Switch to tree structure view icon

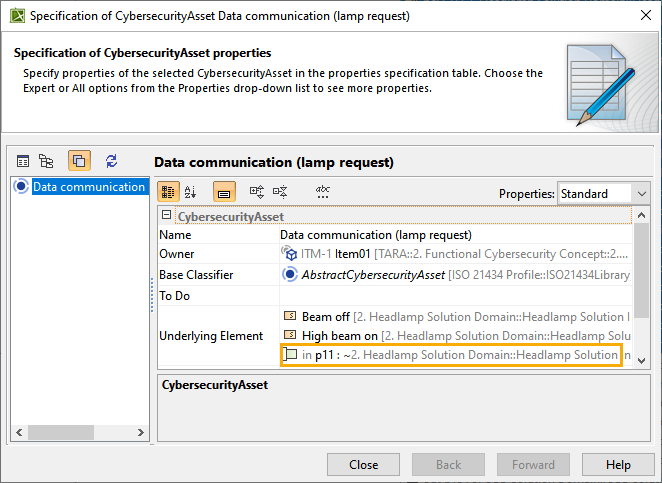(x=46, y=161)
